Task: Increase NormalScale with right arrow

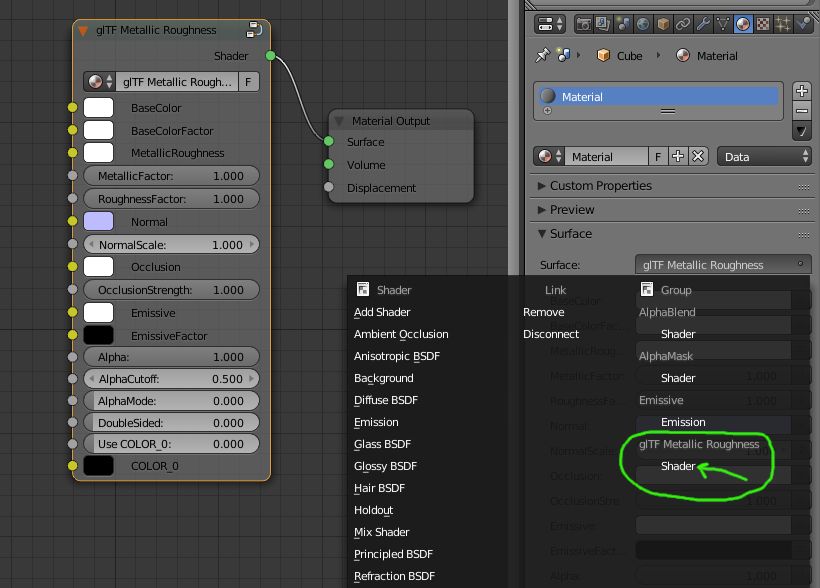Action: pos(252,244)
